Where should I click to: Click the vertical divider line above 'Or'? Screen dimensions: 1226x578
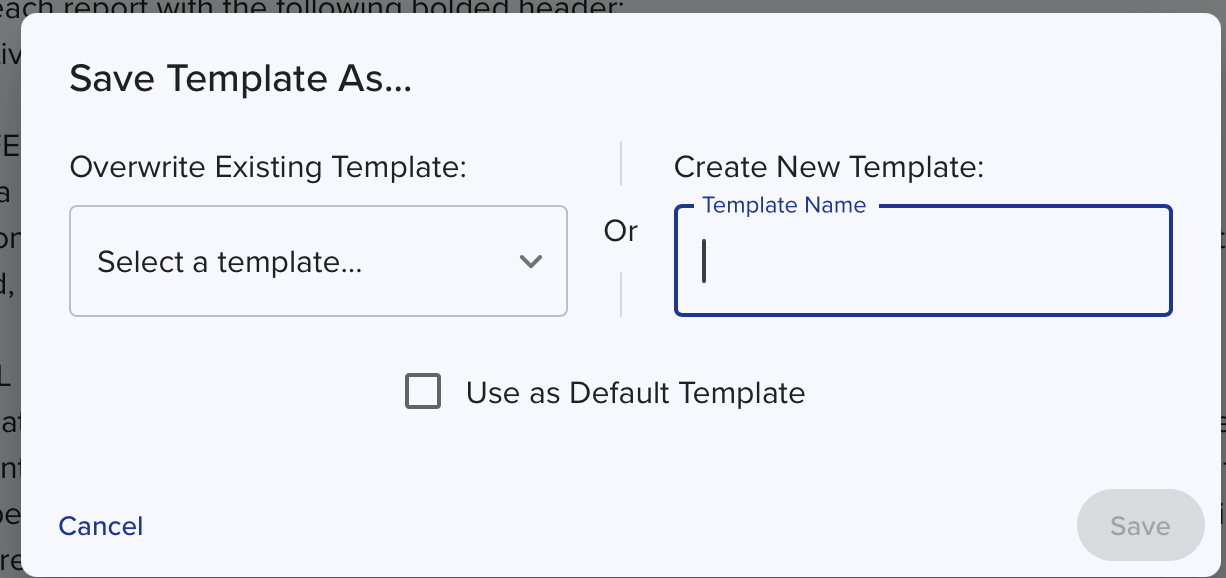point(621,163)
